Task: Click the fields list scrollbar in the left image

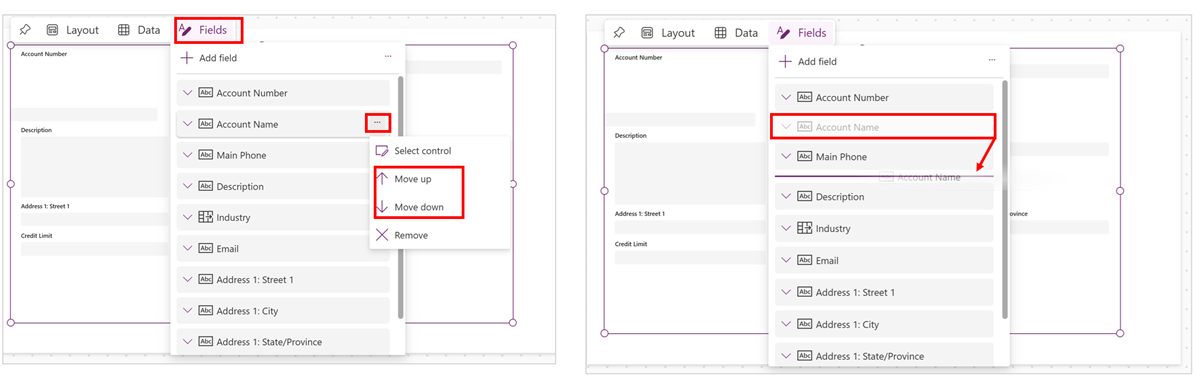Action: click(x=401, y=197)
